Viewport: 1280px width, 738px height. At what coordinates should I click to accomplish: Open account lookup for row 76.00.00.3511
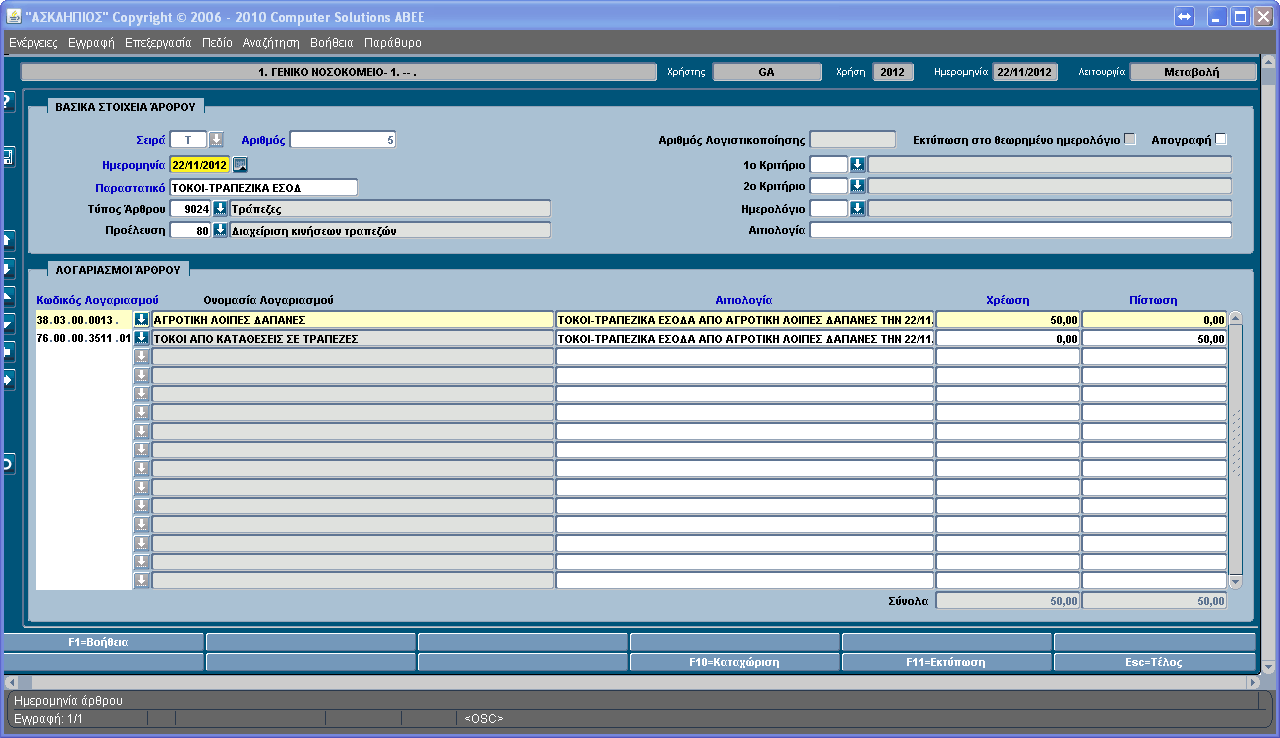pyautogui.click(x=142, y=338)
